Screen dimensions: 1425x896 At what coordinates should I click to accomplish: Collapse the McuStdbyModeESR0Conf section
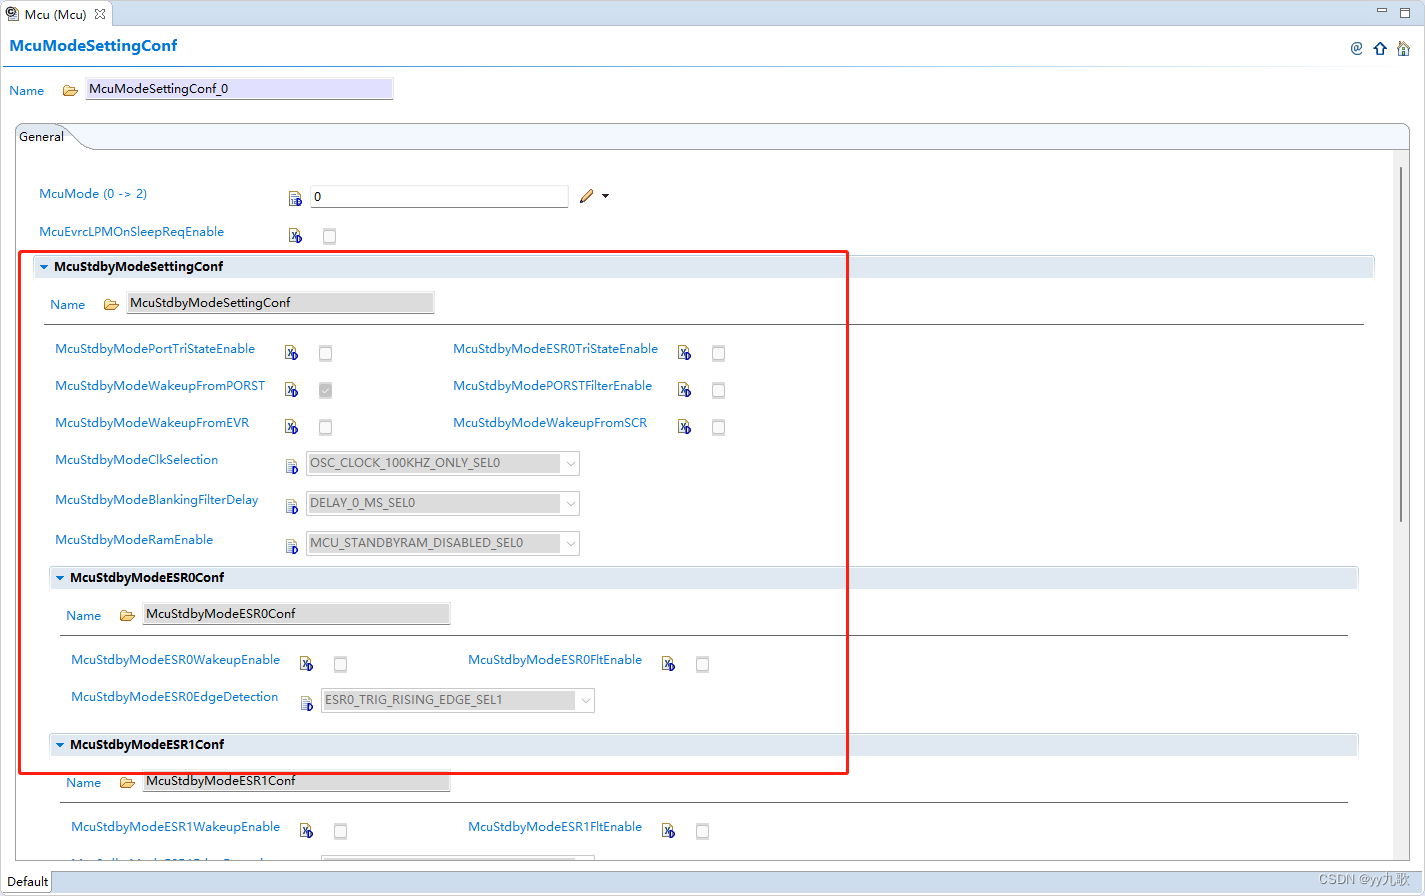(60, 578)
